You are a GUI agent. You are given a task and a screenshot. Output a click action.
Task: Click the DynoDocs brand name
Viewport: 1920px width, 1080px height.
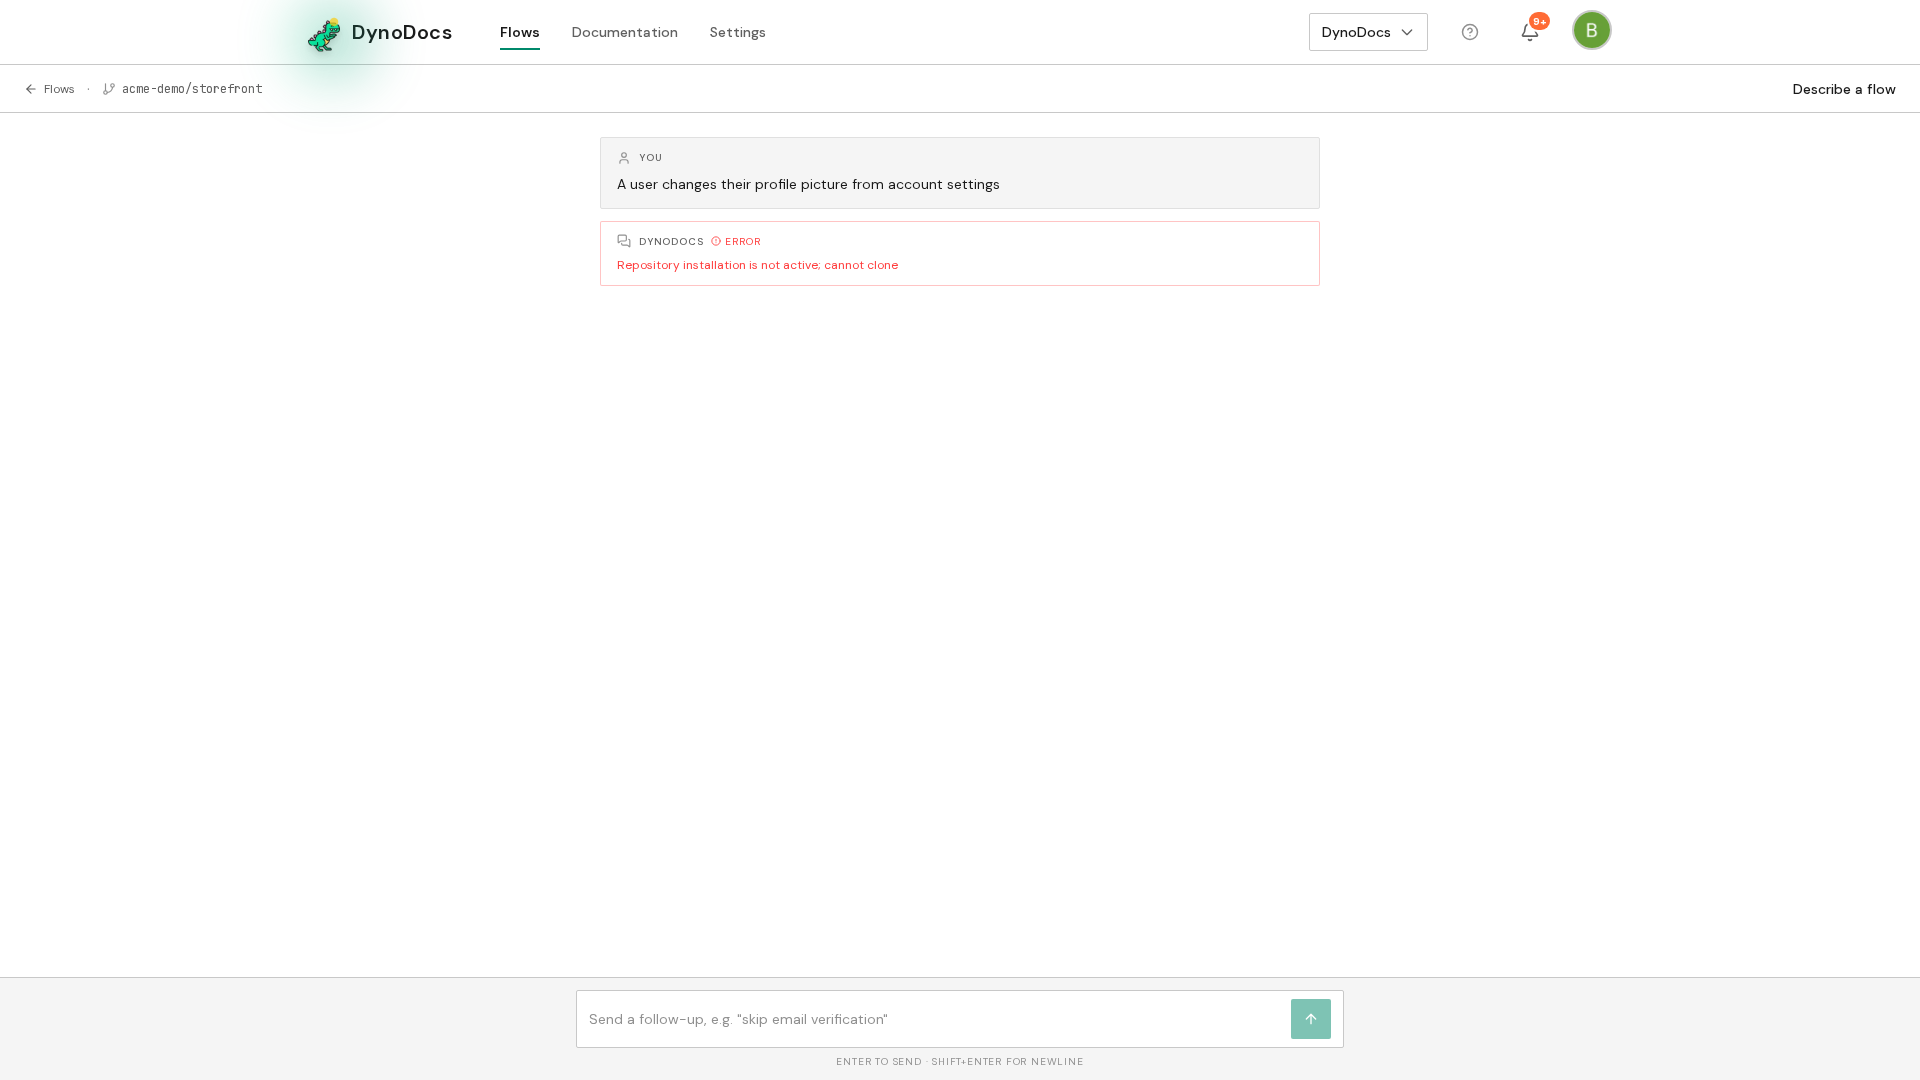(x=402, y=32)
